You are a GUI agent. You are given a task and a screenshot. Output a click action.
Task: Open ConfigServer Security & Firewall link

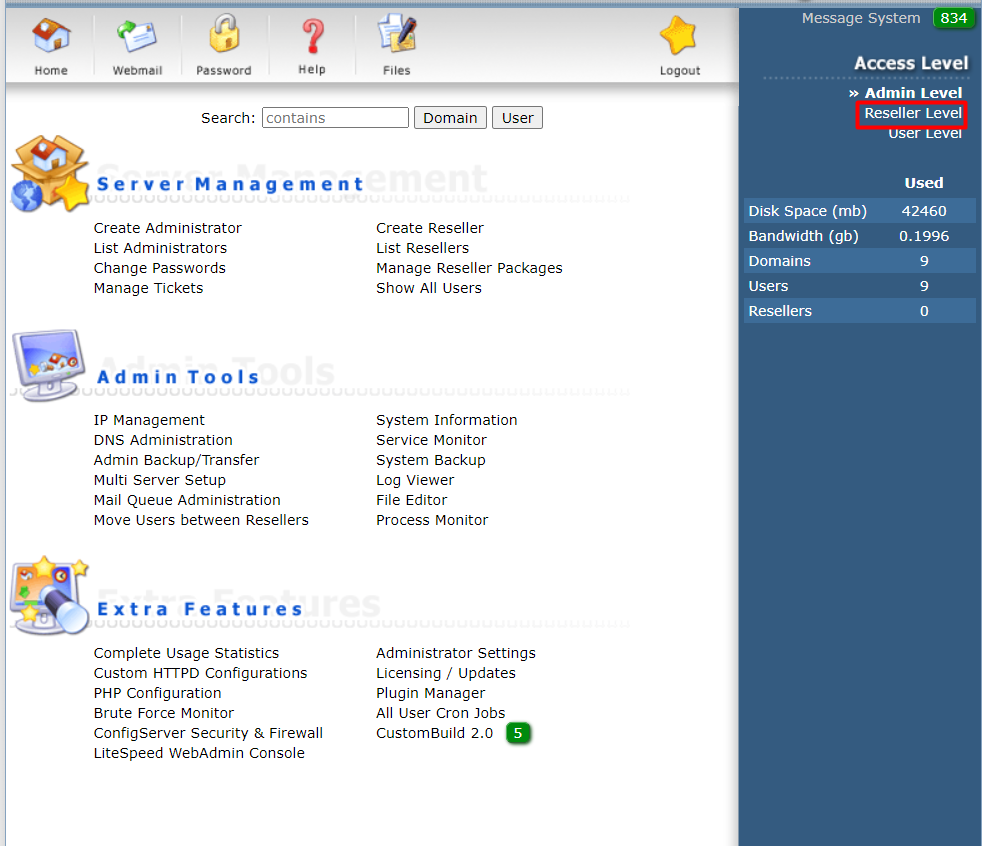[x=208, y=733]
